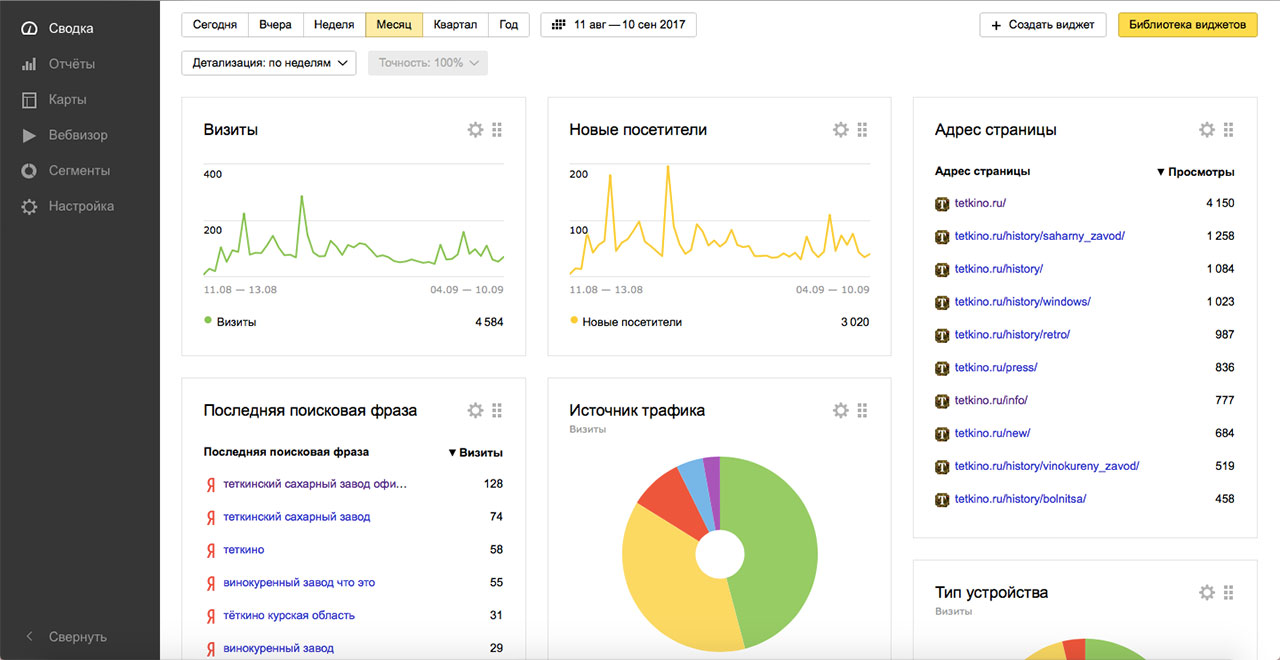The height and width of the screenshot is (660, 1280).
Task: Open the tetkino.ru/history/ link
Action: pos(999,269)
